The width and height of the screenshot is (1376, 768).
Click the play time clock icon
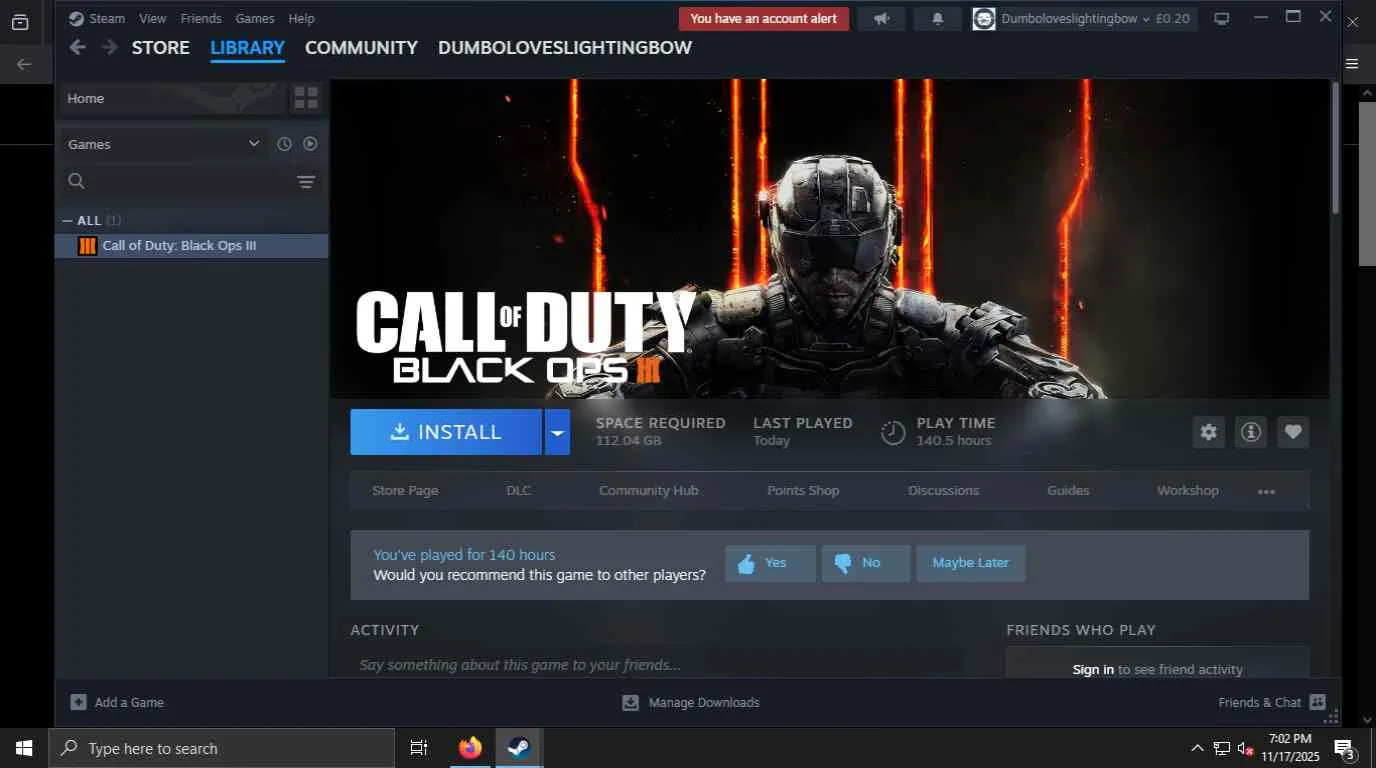coord(893,432)
